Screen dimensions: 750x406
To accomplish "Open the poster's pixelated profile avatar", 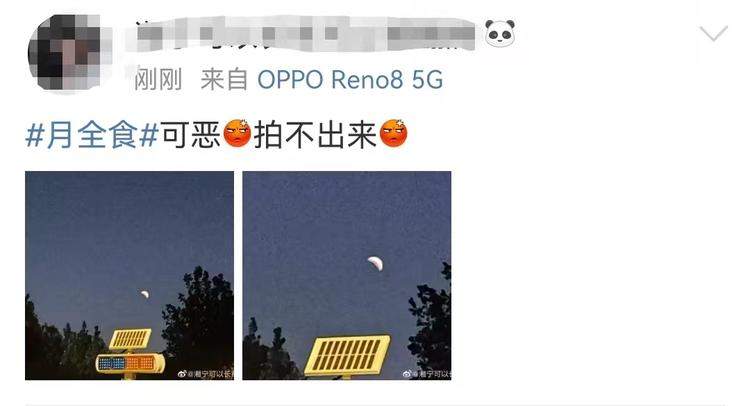I will pos(65,53).
